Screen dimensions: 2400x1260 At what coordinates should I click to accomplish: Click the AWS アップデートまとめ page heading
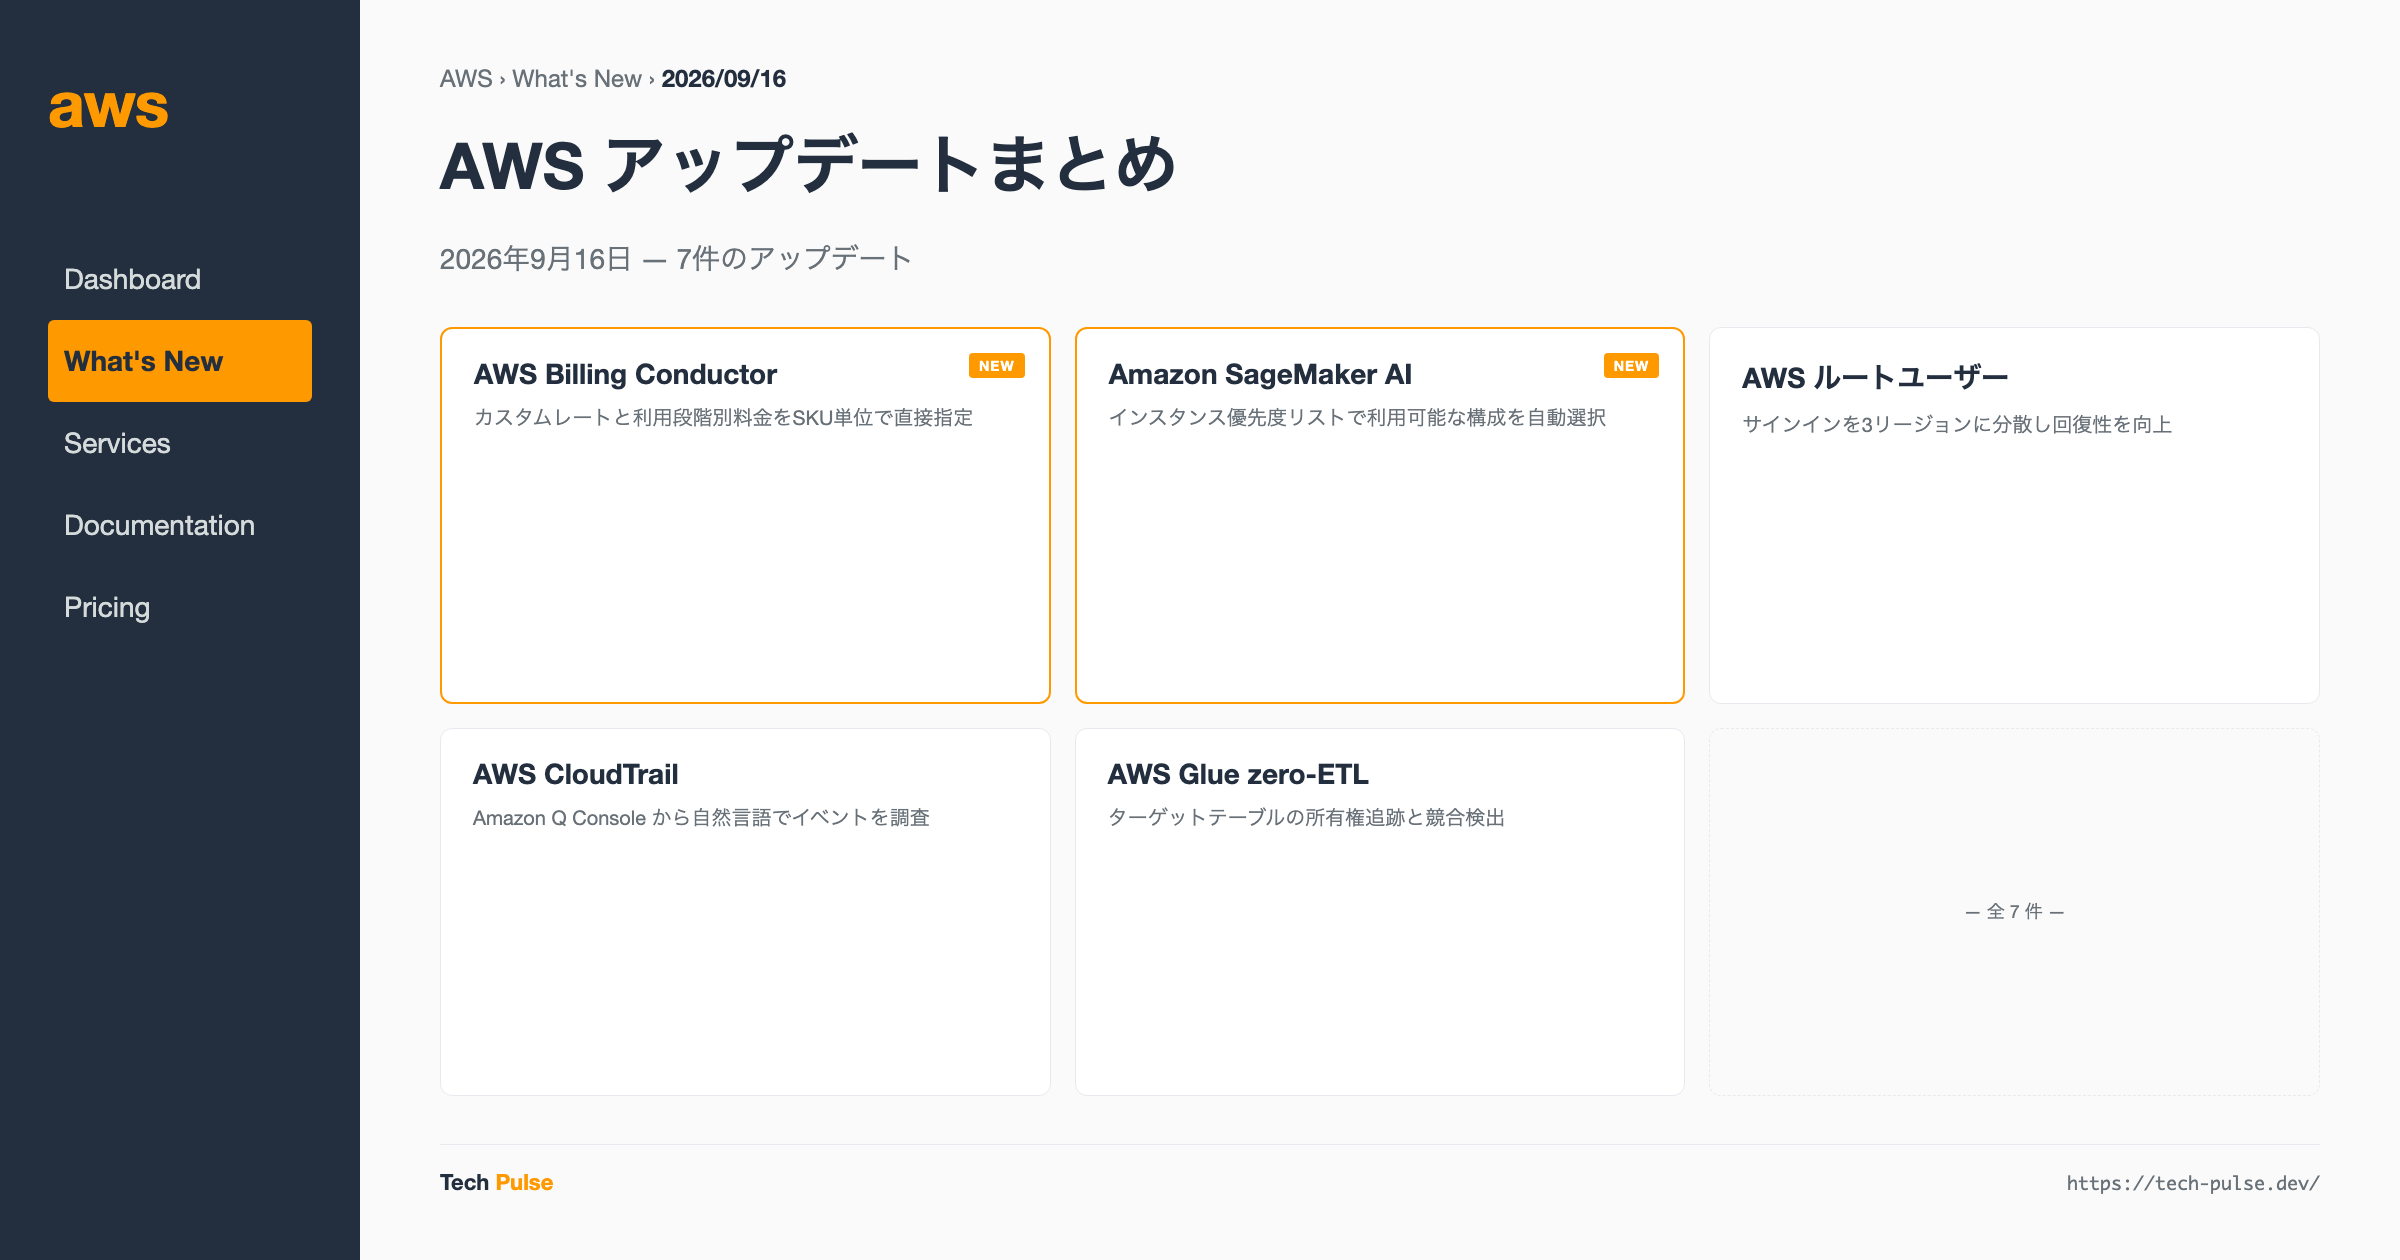click(x=808, y=165)
